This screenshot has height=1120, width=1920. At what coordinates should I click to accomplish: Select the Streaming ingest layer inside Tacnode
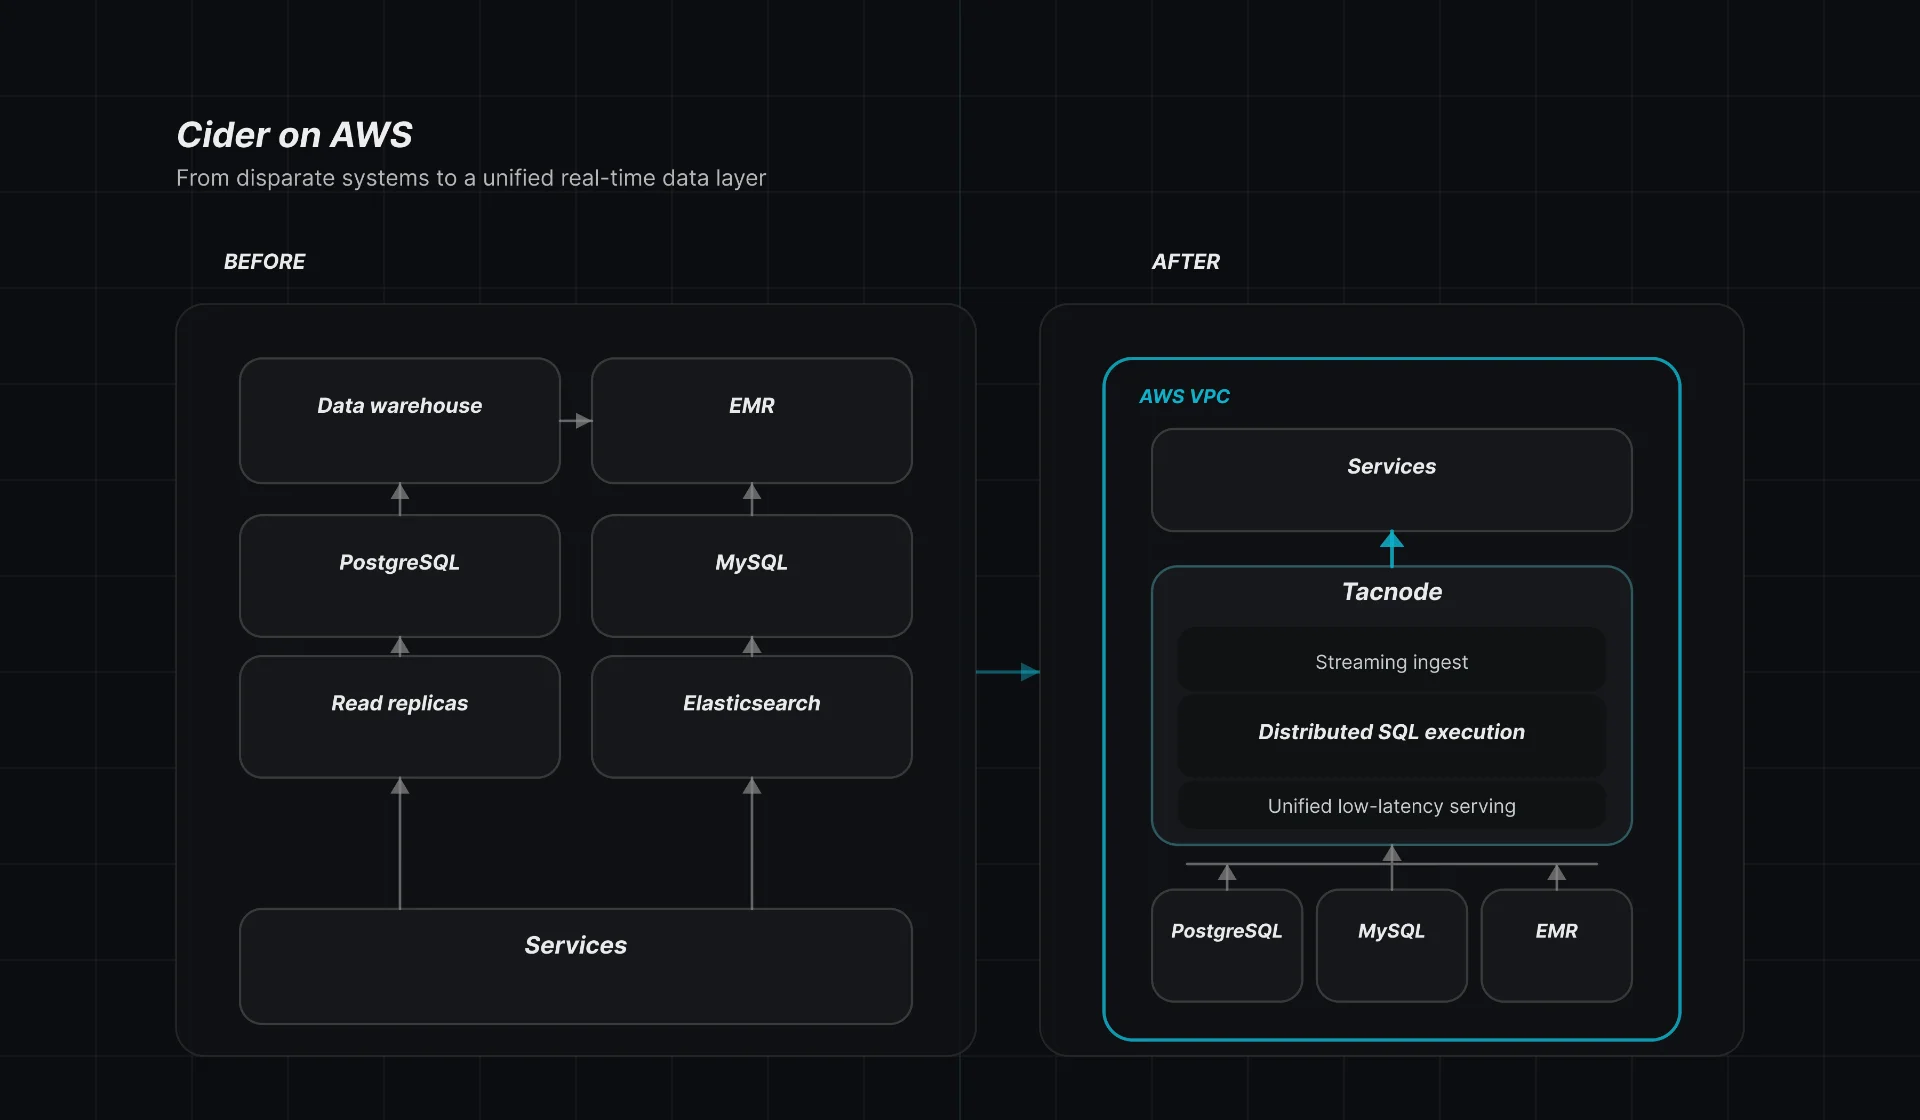(1391, 661)
